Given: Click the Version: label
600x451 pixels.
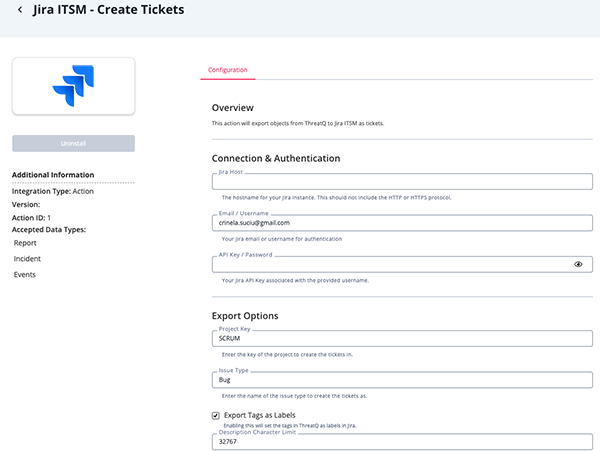Looking at the screenshot, I should click(x=26, y=205).
